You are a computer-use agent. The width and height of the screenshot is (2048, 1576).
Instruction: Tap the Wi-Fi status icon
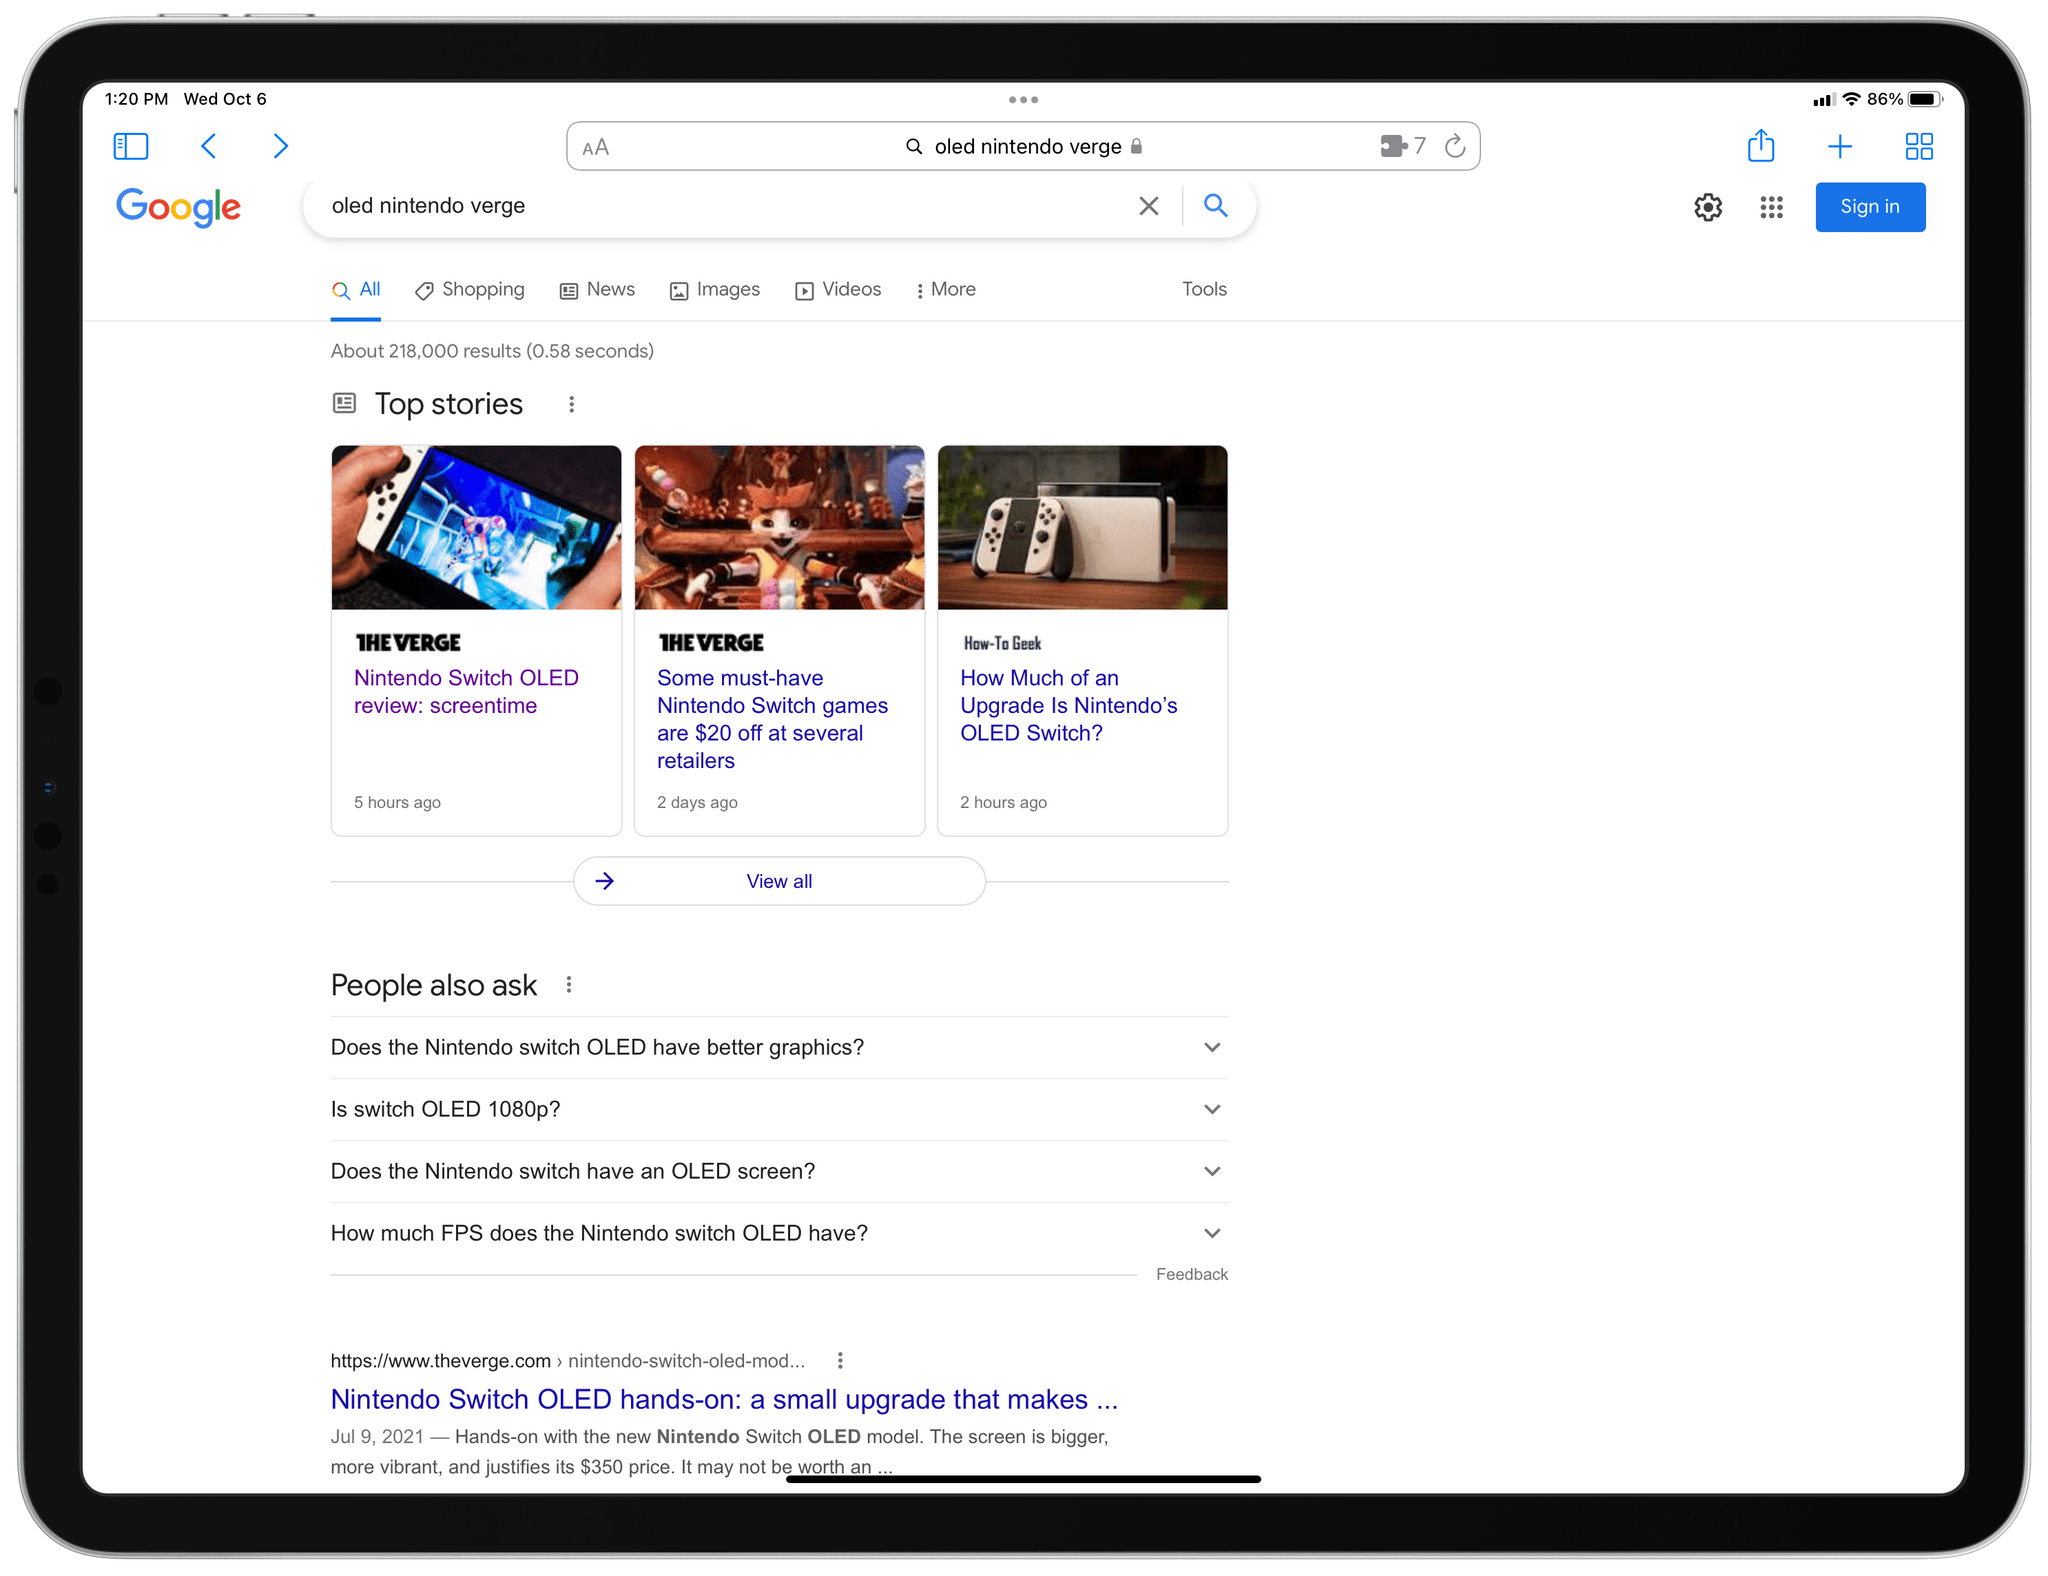click(x=1852, y=99)
